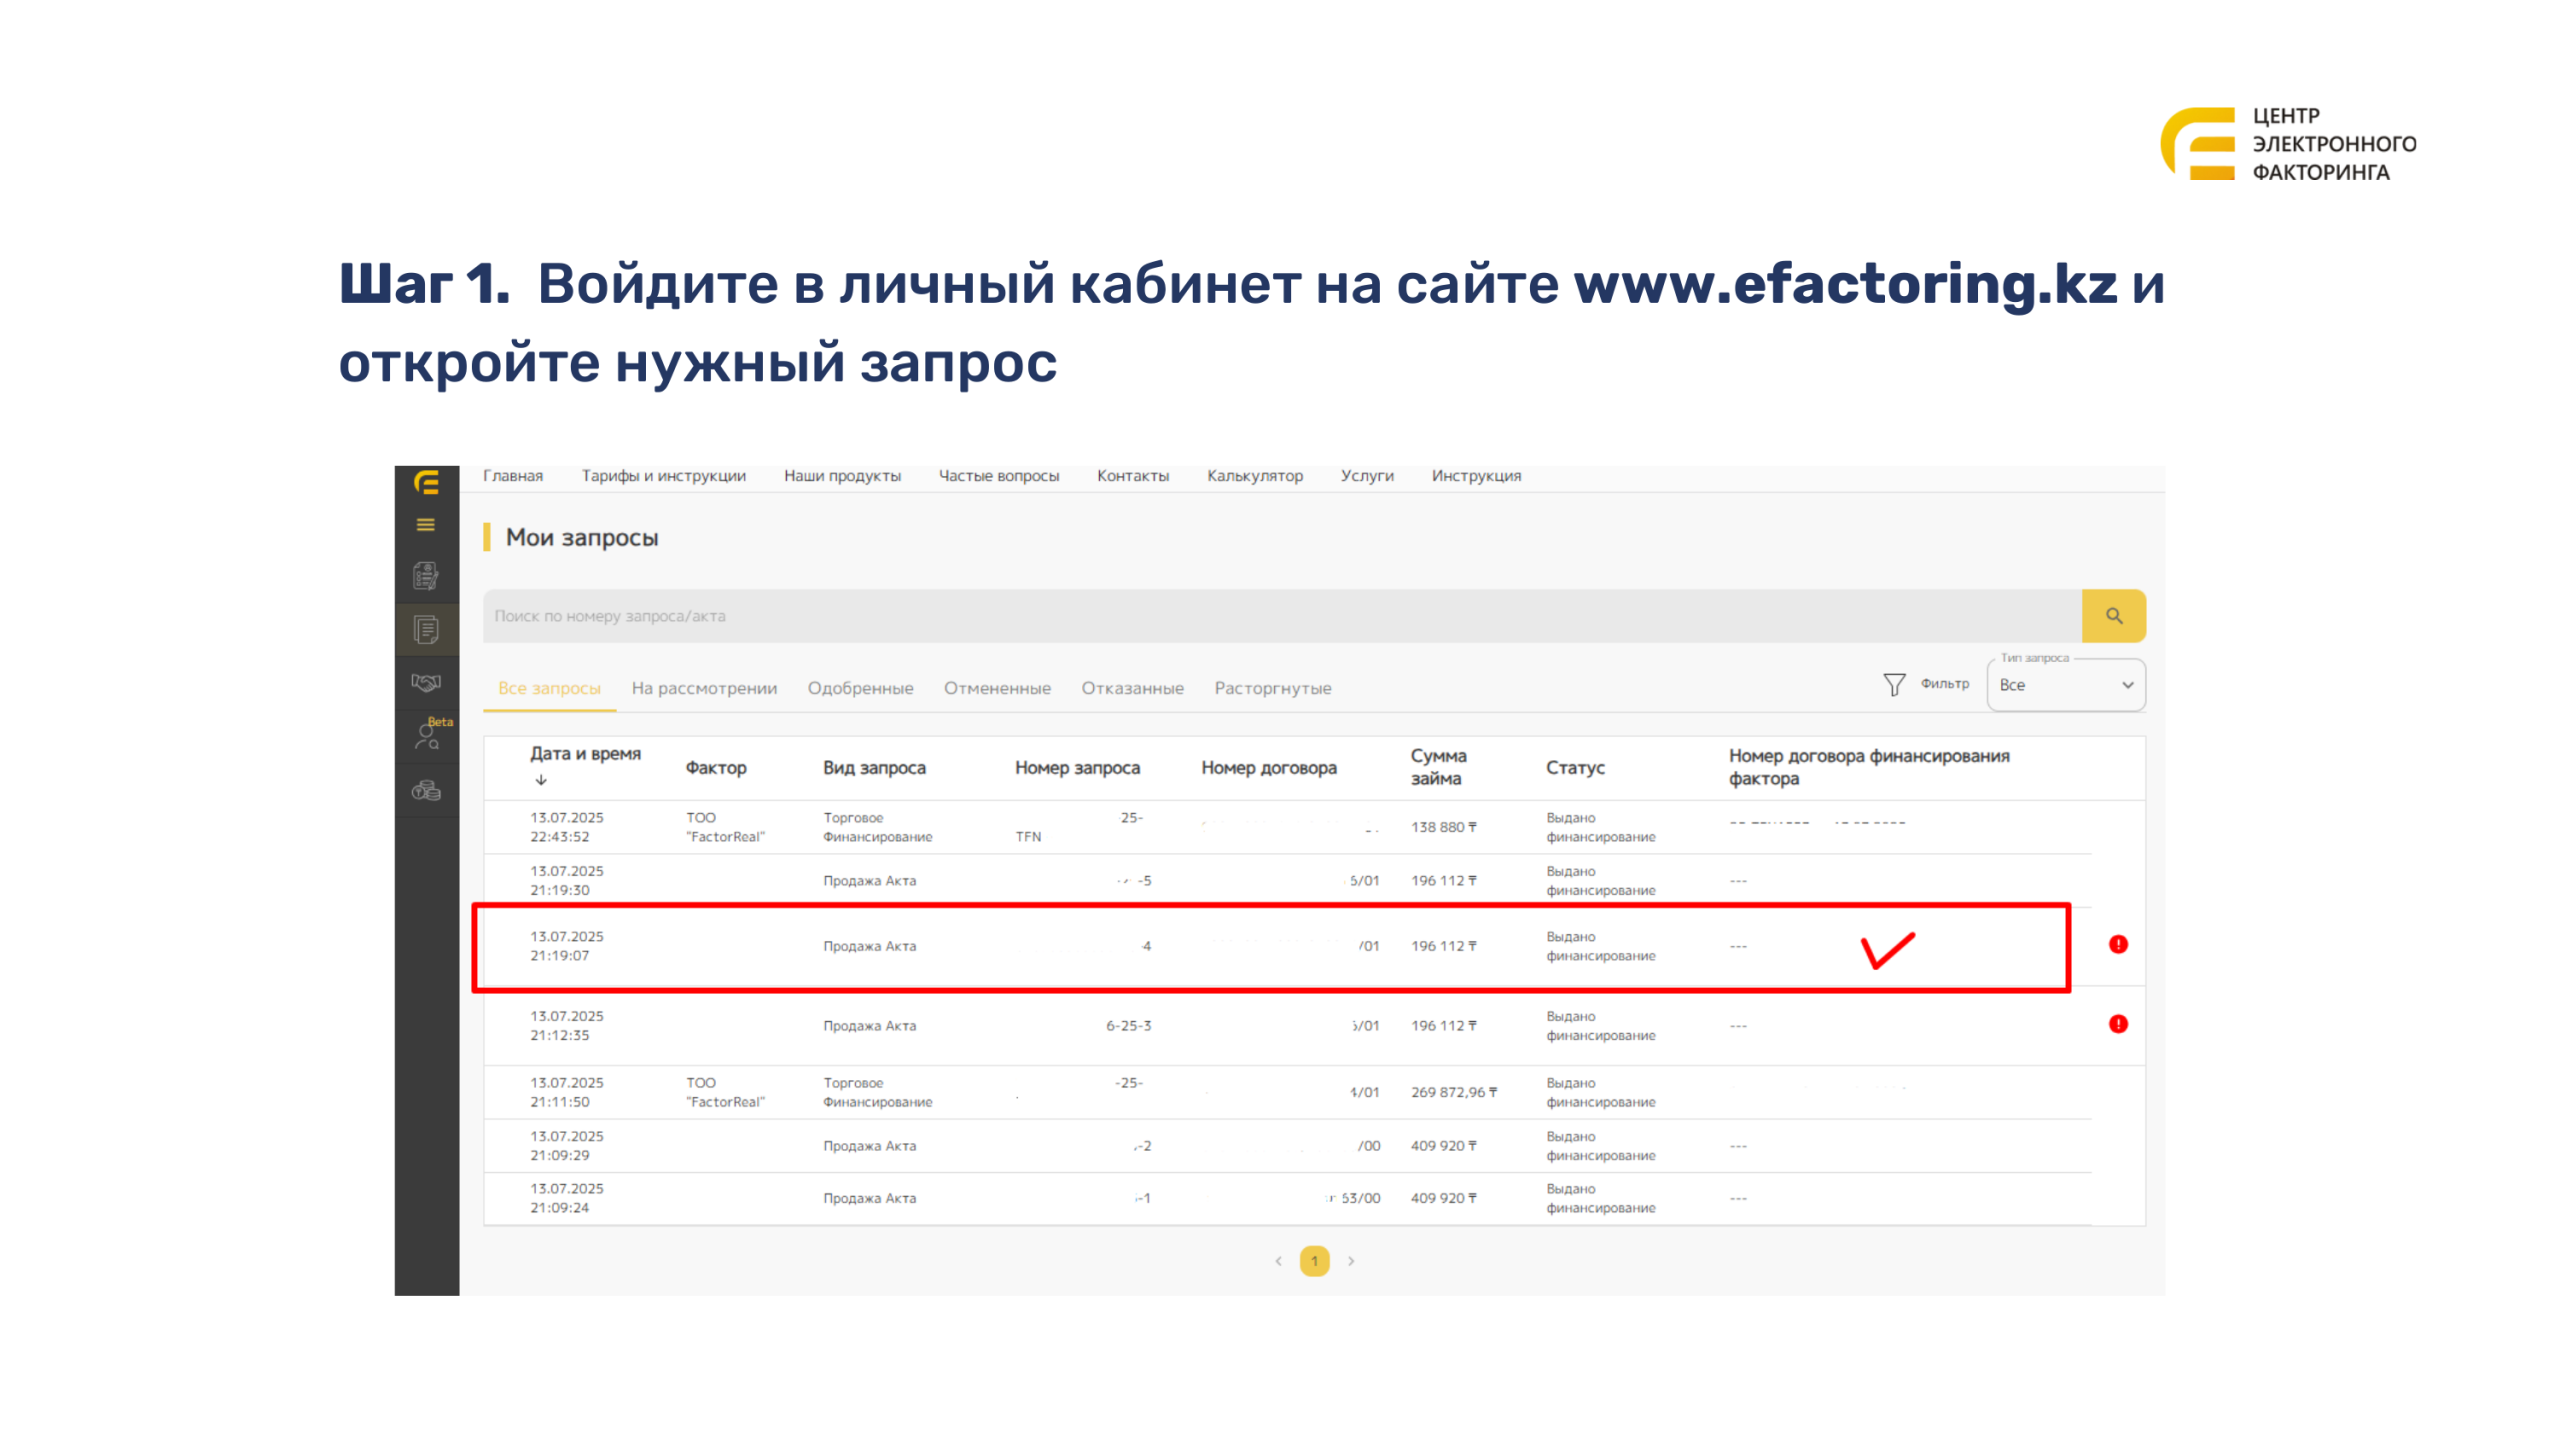
Task: Click the Сумма займа column header
Action: tap(1438, 767)
